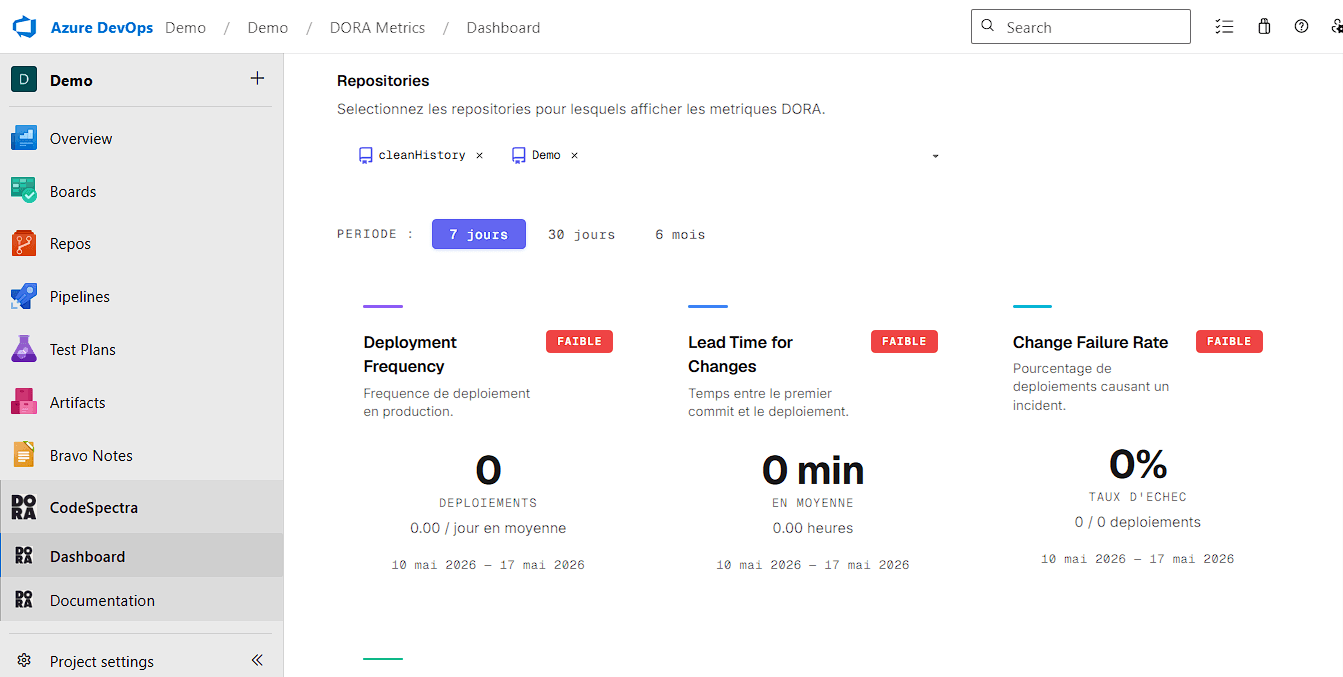Click the Project settings gear icon
The width and height of the screenshot is (1343, 677).
pyautogui.click(x=25, y=661)
